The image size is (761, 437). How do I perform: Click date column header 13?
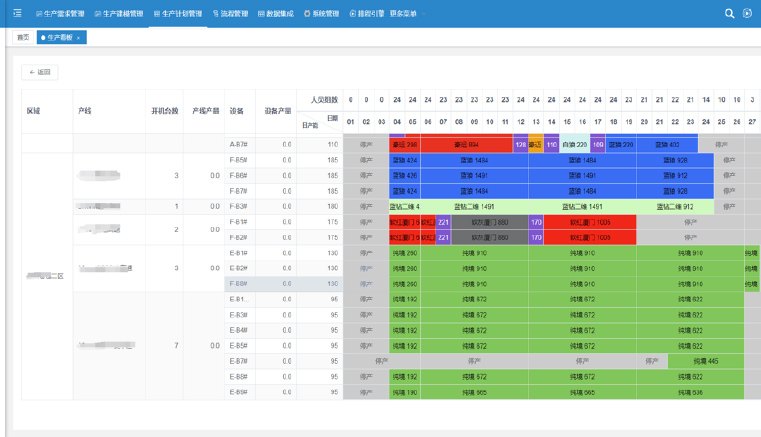click(x=536, y=122)
